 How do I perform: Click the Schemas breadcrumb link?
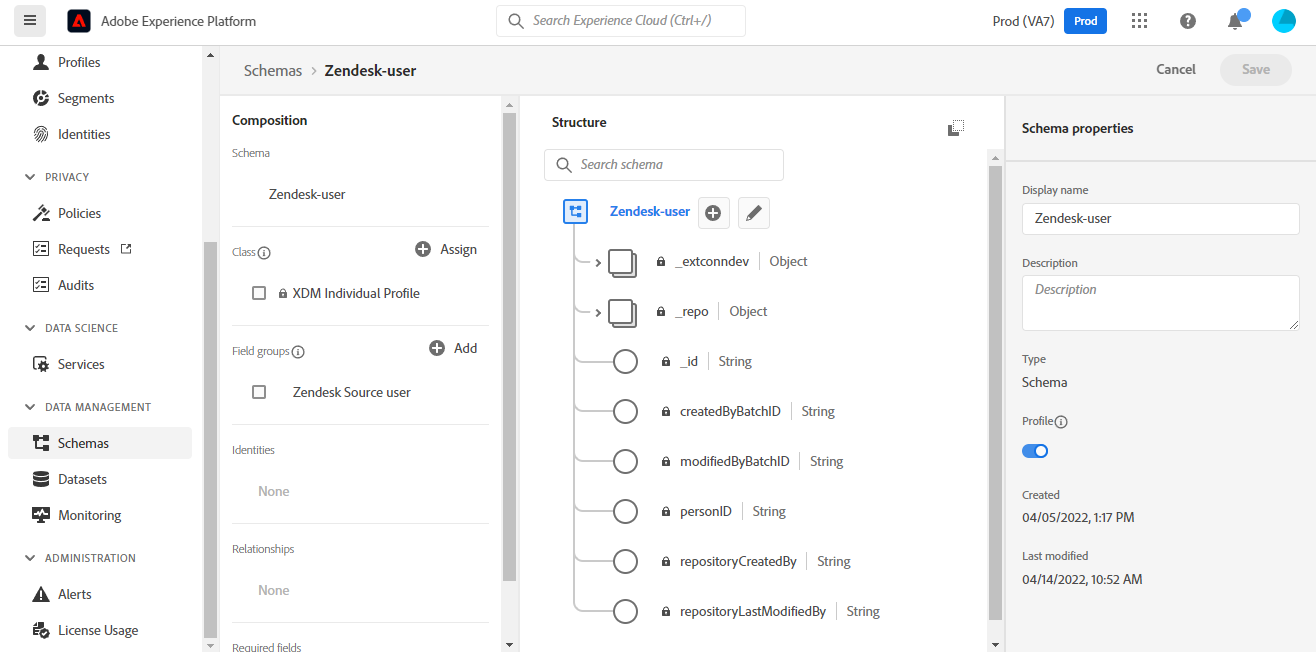click(x=273, y=70)
